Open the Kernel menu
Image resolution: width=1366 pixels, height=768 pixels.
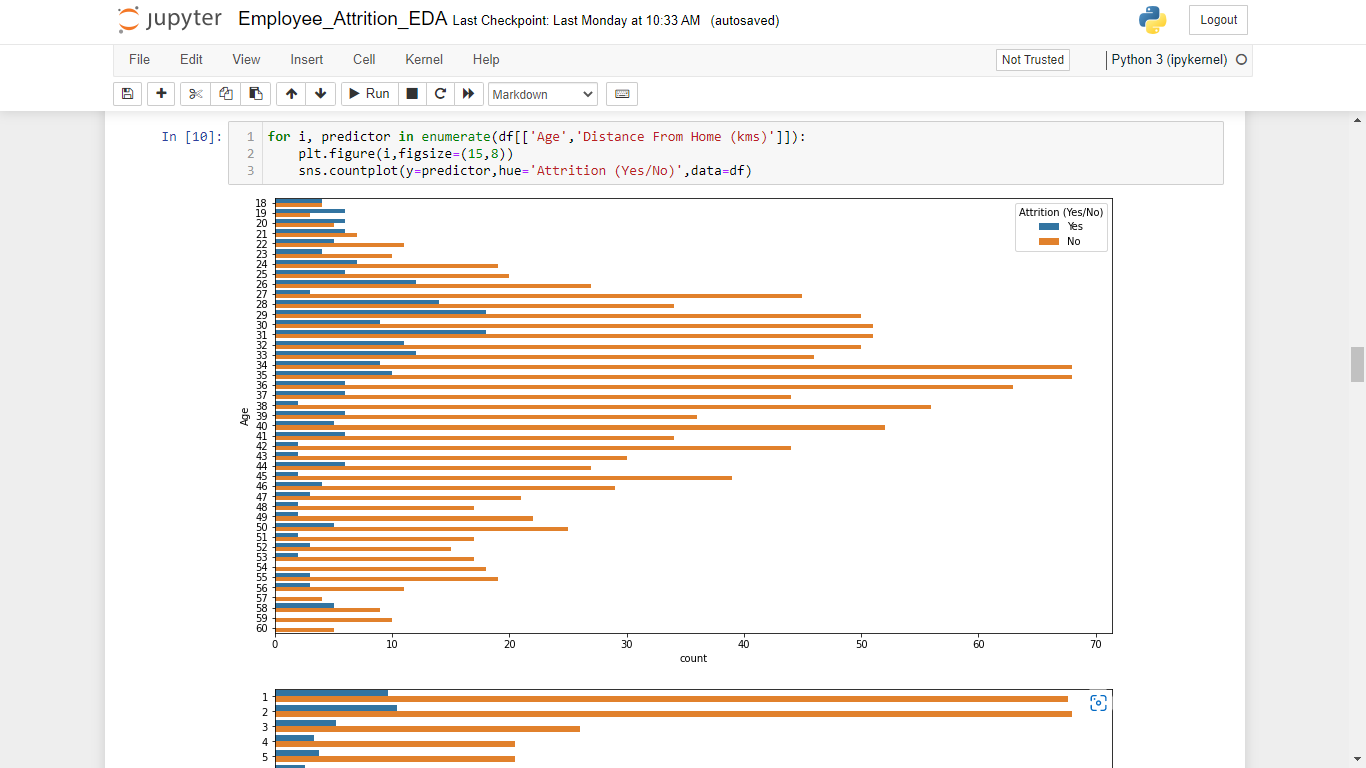pyautogui.click(x=423, y=60)
